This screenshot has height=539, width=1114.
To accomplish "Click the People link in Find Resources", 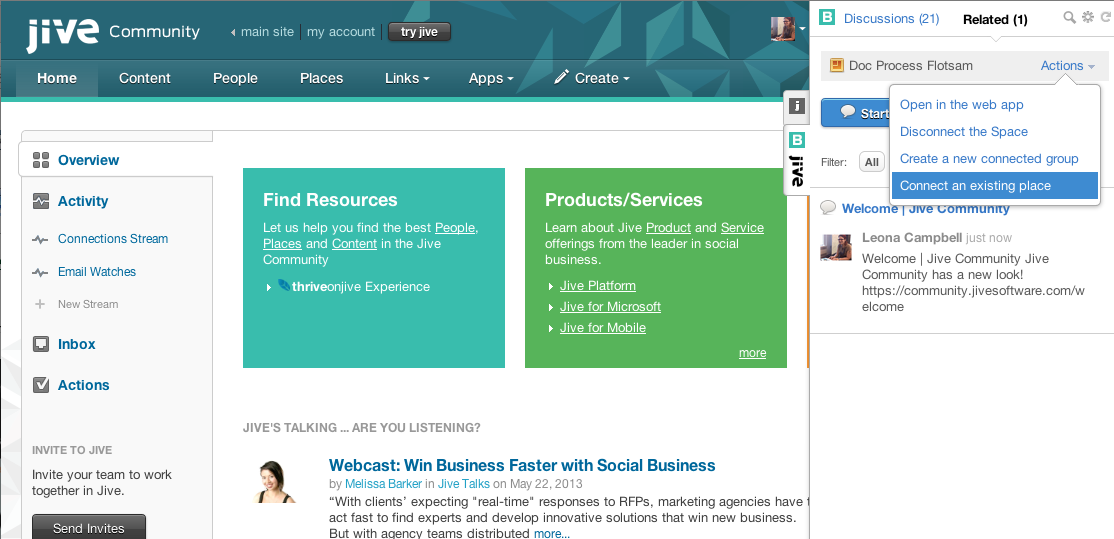I will click(455, 227).
